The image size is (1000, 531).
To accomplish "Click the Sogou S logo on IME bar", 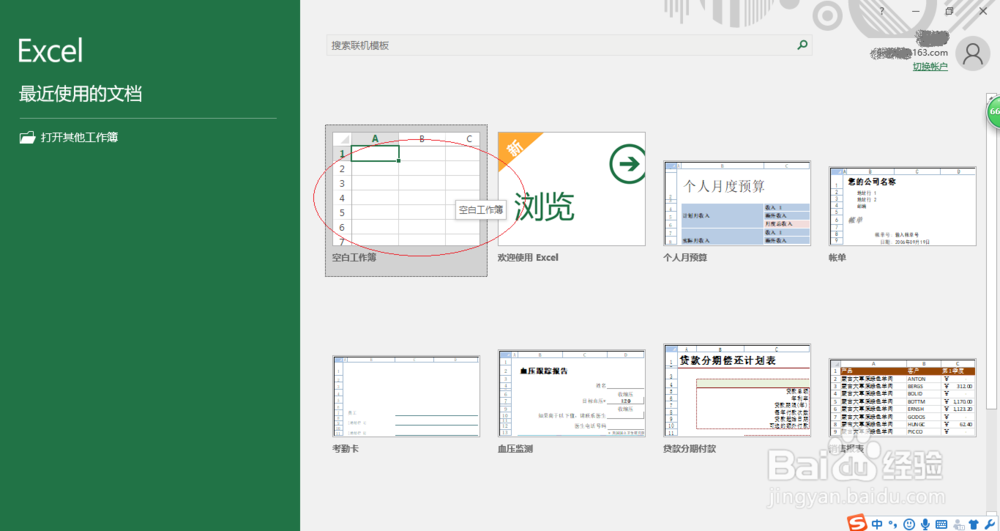I will pos(857,523).
